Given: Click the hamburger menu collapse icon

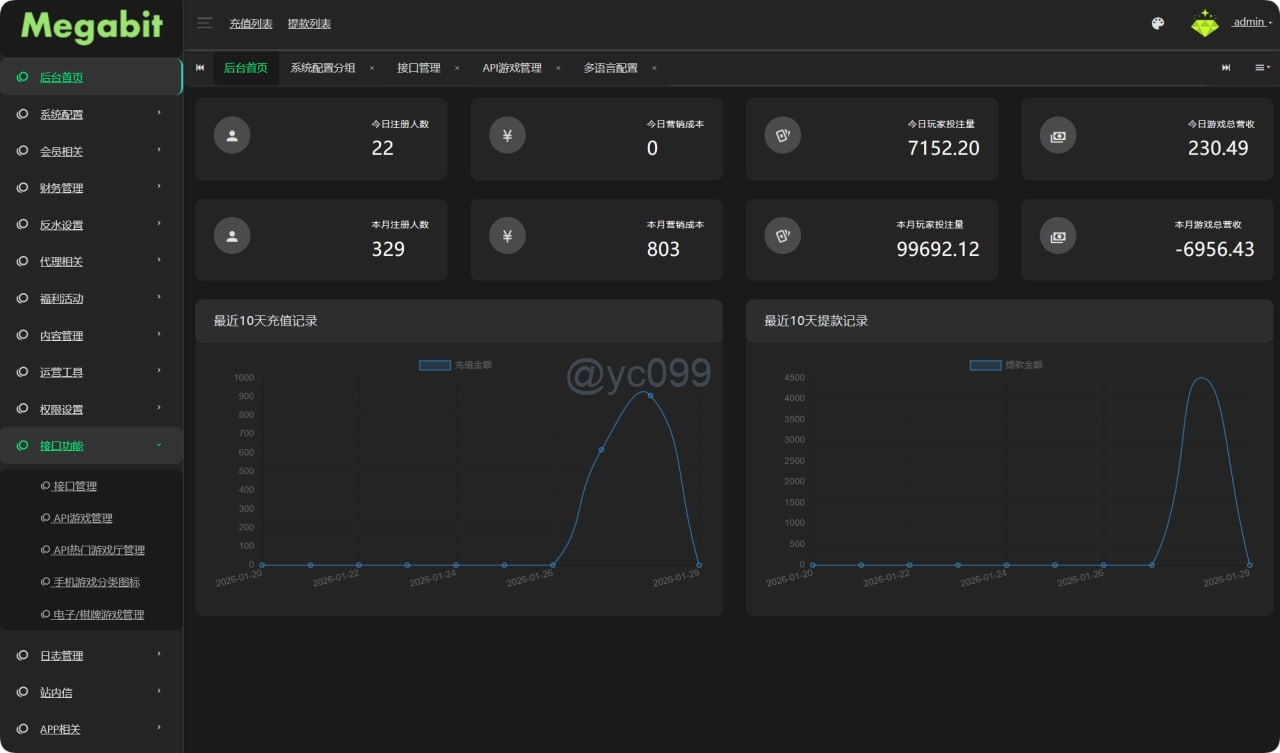Looking at the screenshot, I should coord(204,23).
